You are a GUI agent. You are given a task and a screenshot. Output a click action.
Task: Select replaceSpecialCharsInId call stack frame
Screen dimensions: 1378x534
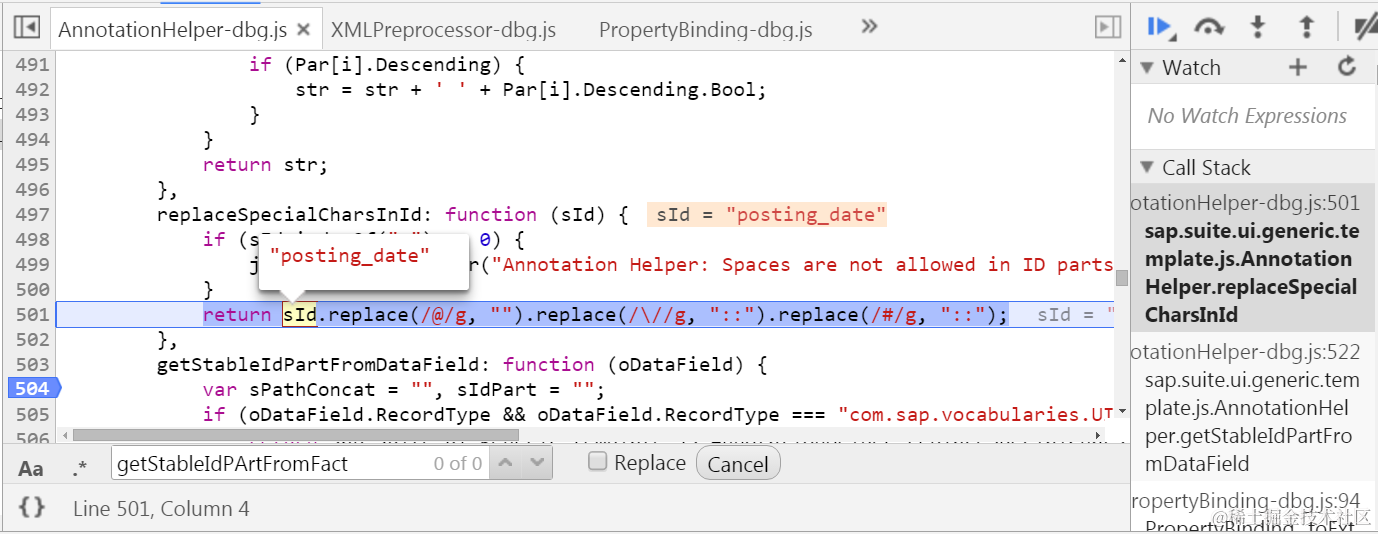(x=1254, y=259)
